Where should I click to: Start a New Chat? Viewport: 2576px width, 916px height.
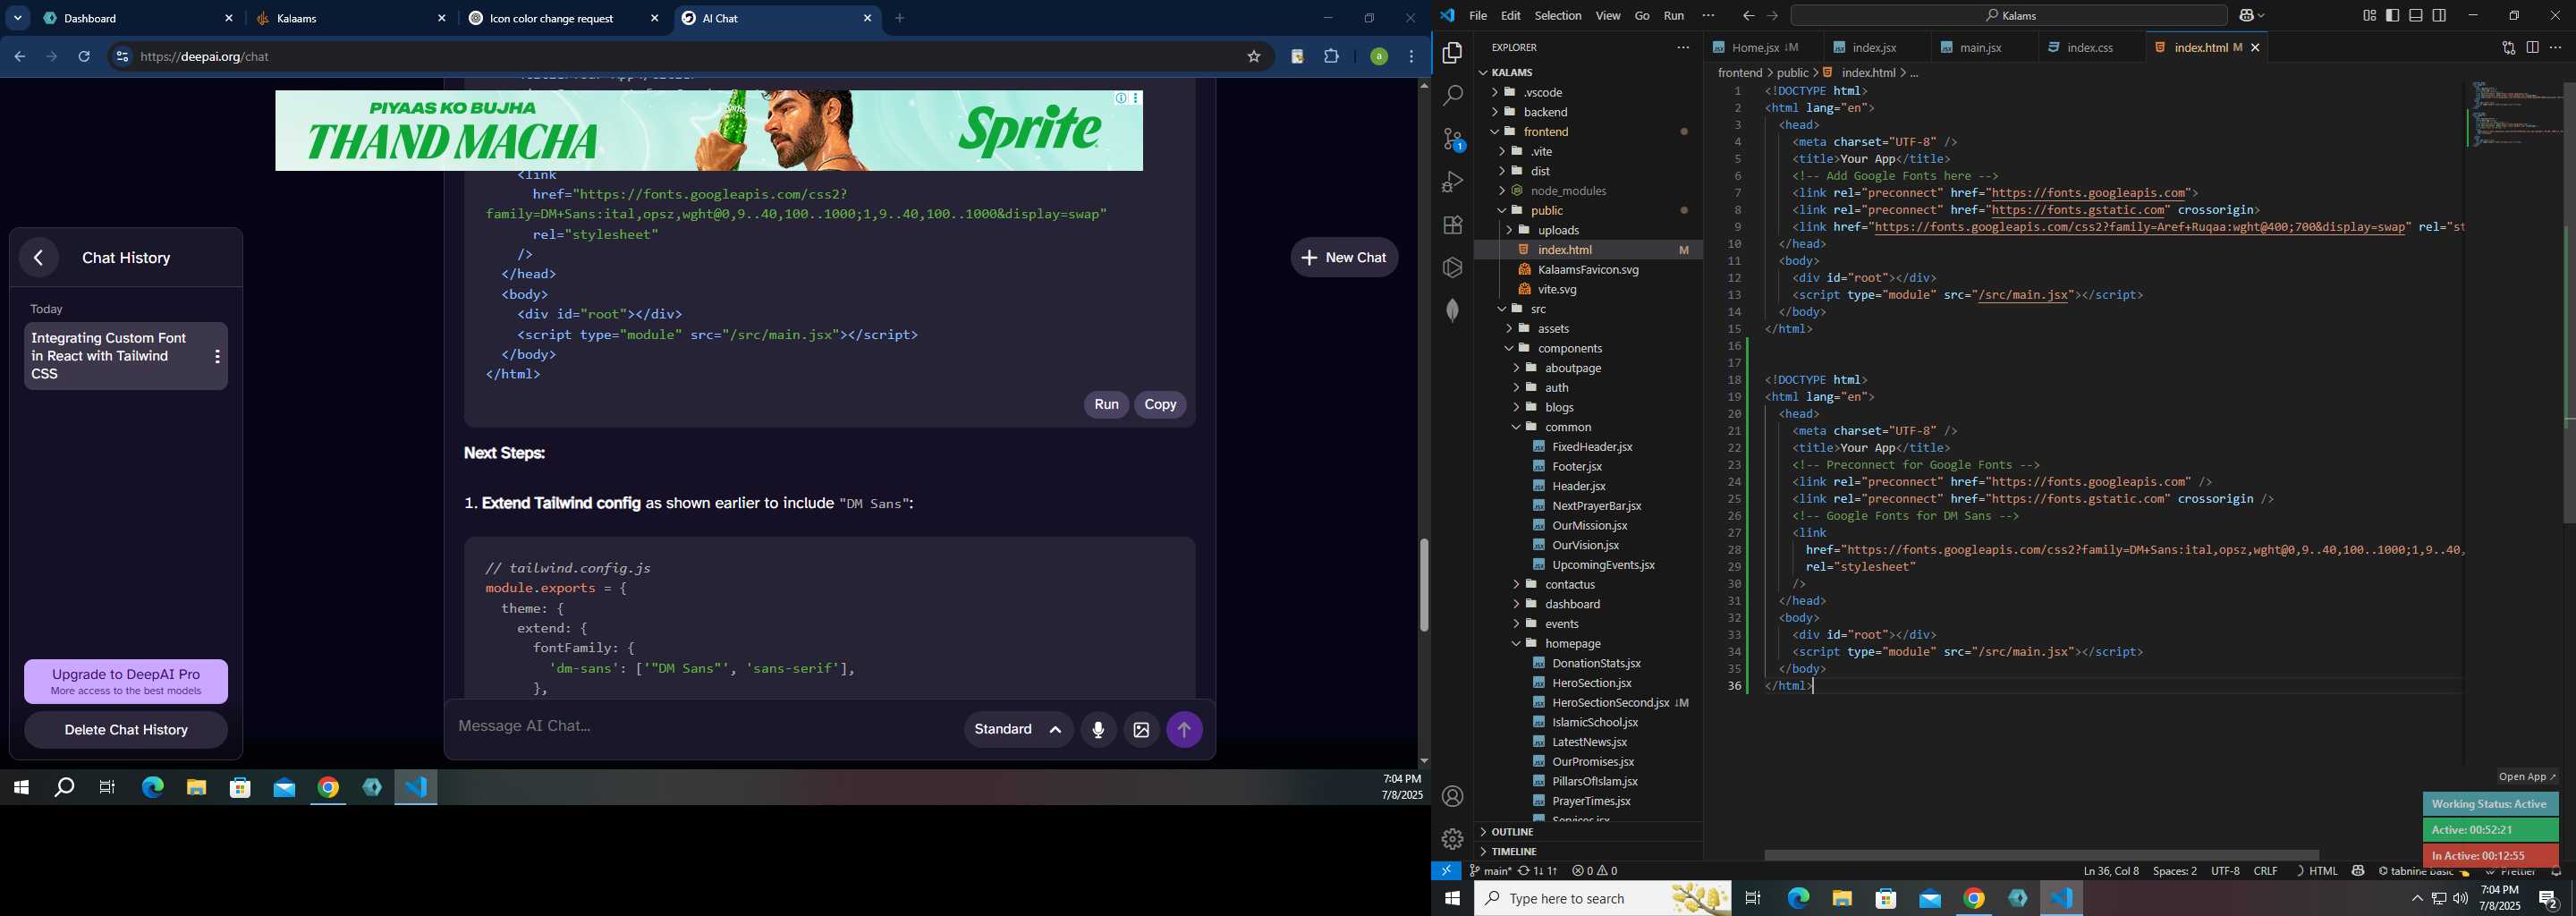click(x=1344, y=258)
